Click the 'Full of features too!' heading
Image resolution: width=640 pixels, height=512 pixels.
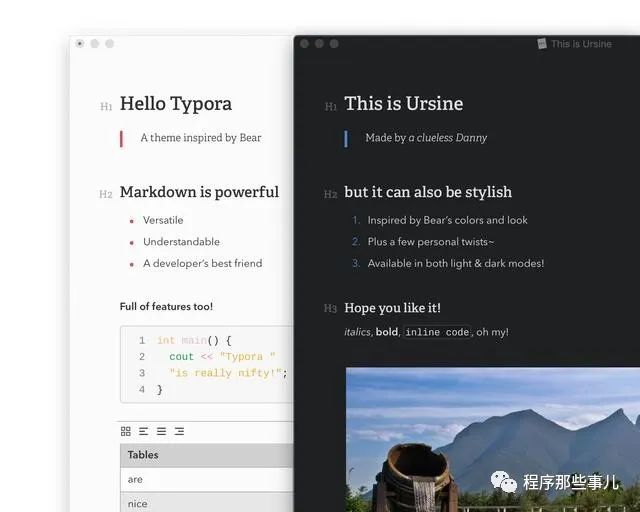click(x=166, y=307)
